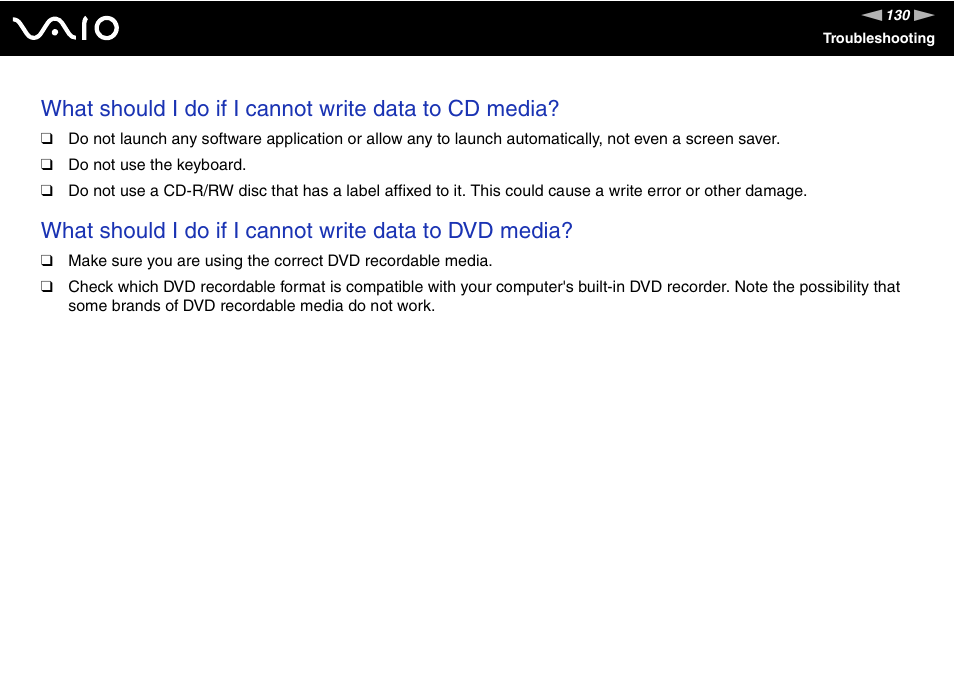Viewport: 954px width, 674px height.
Task: Go to the previous page arrow
Action: 872,15
